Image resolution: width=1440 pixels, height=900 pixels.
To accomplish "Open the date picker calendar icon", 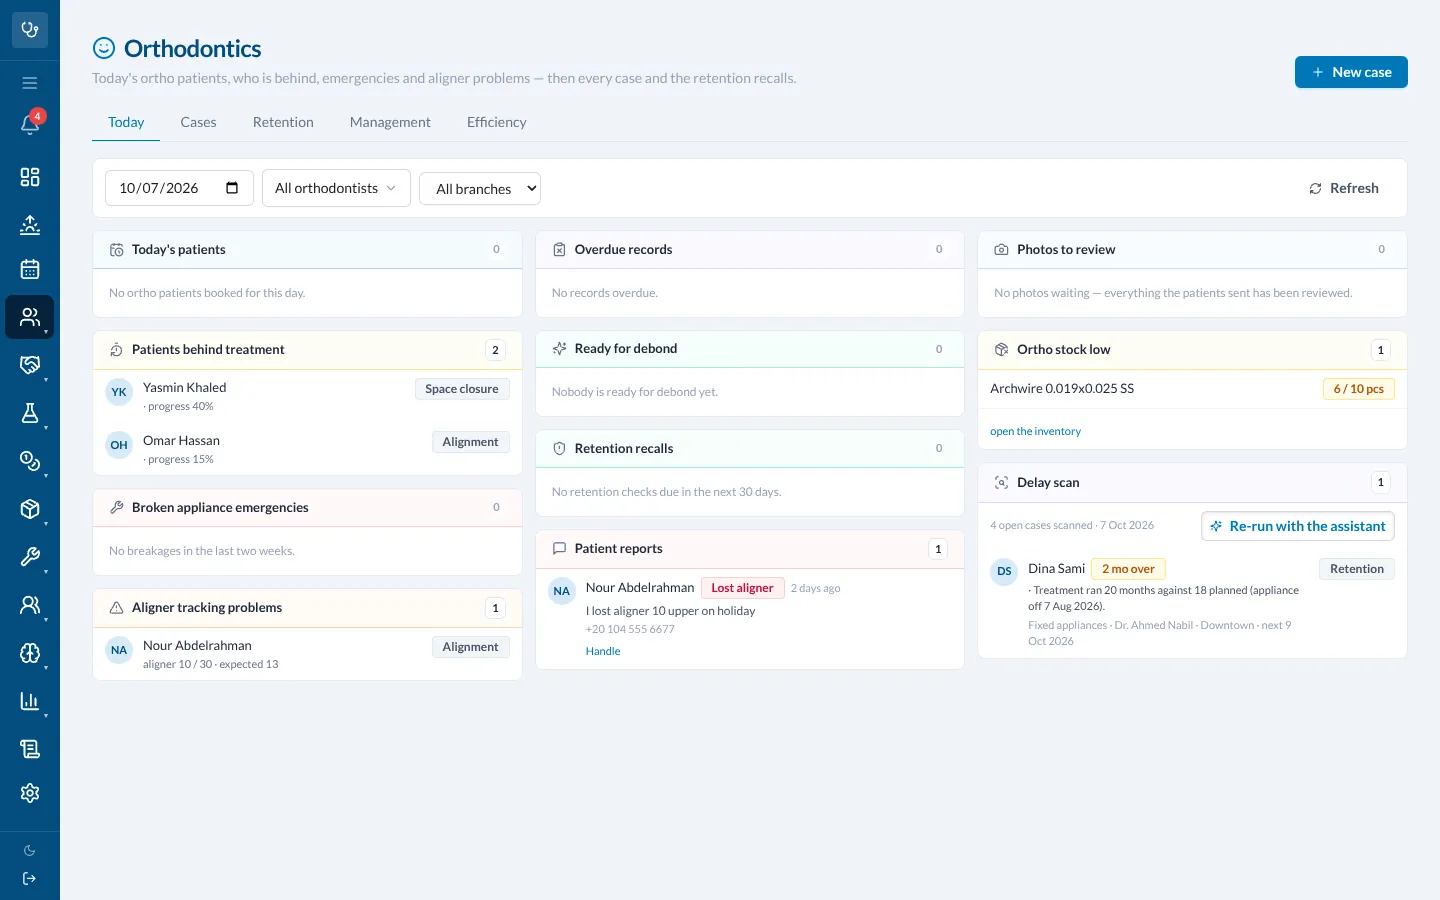I will tap(232, 188).
